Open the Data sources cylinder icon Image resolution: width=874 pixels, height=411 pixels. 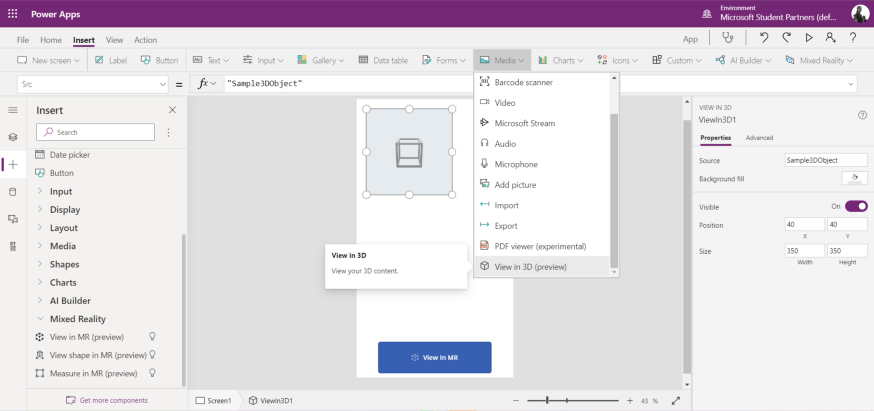[x=13, y=192]
